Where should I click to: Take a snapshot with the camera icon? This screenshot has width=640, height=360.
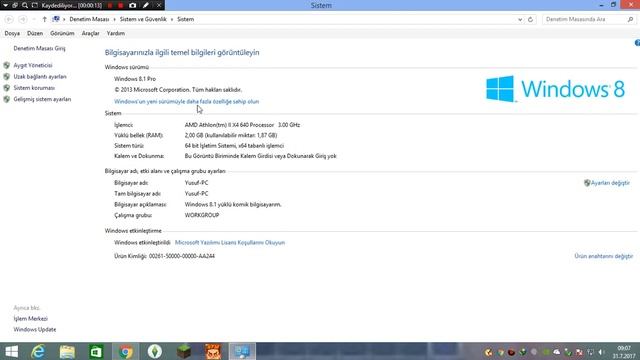coord(133,5)
